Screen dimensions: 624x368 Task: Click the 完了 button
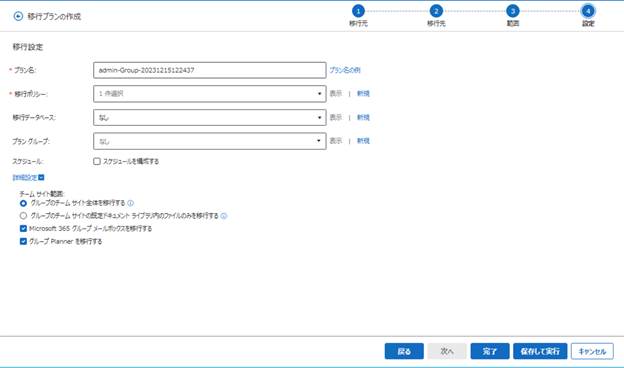tap(489, 351)
